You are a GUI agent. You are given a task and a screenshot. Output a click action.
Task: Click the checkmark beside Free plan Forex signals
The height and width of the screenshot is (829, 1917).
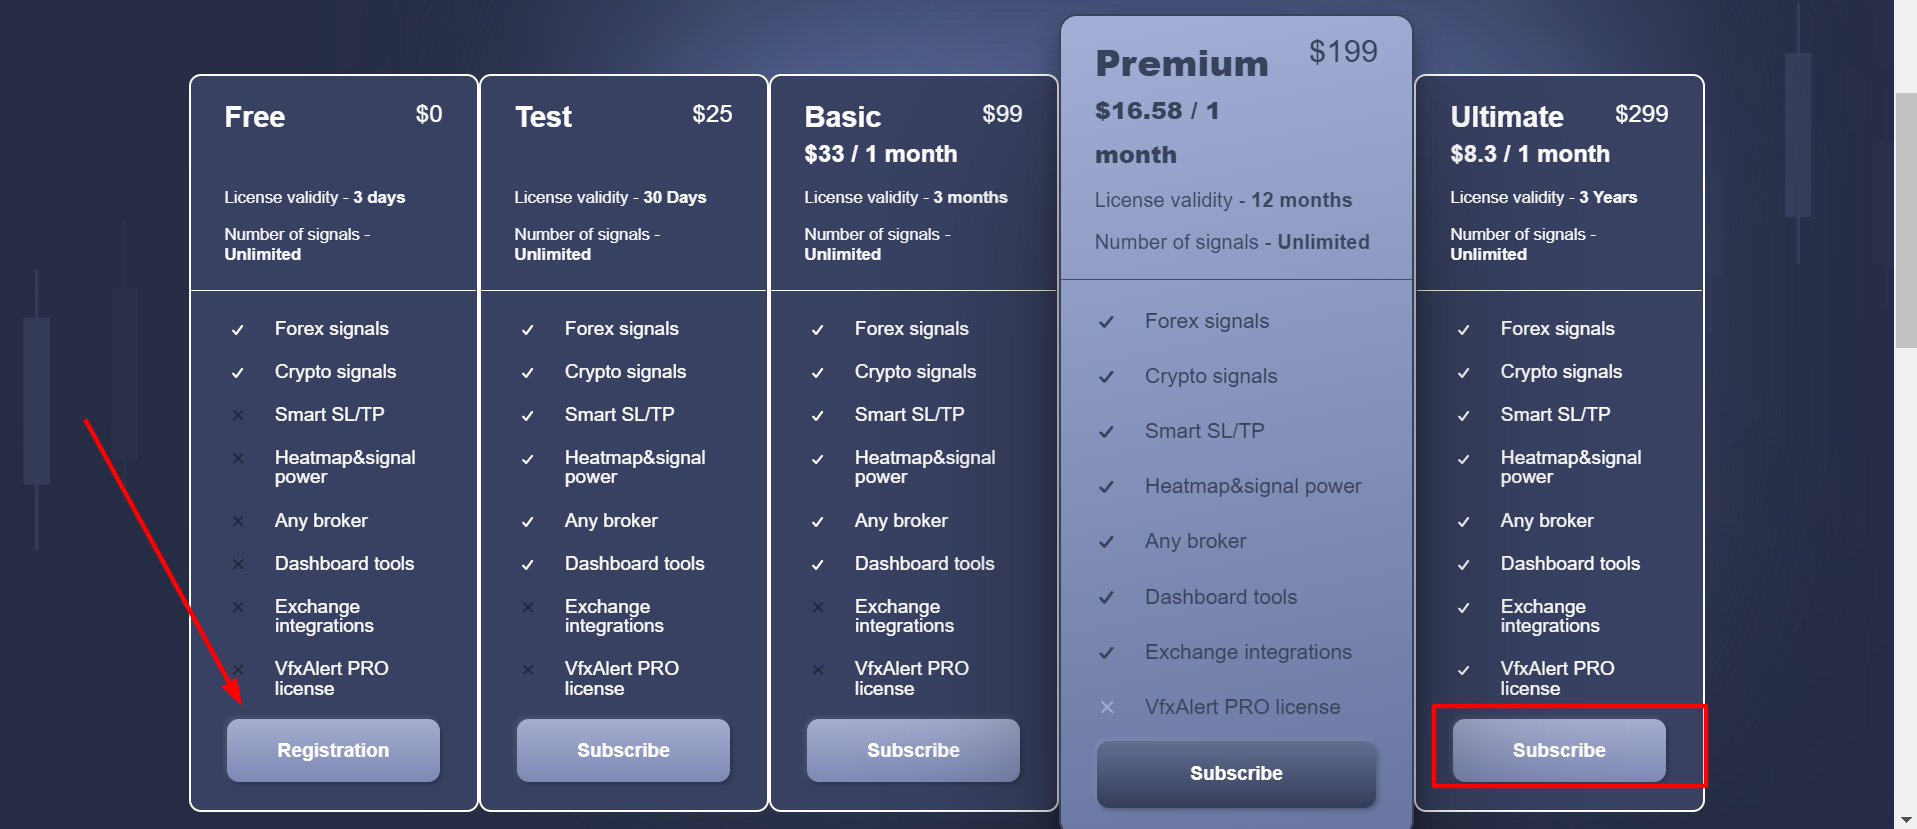(x=238, y=330)
